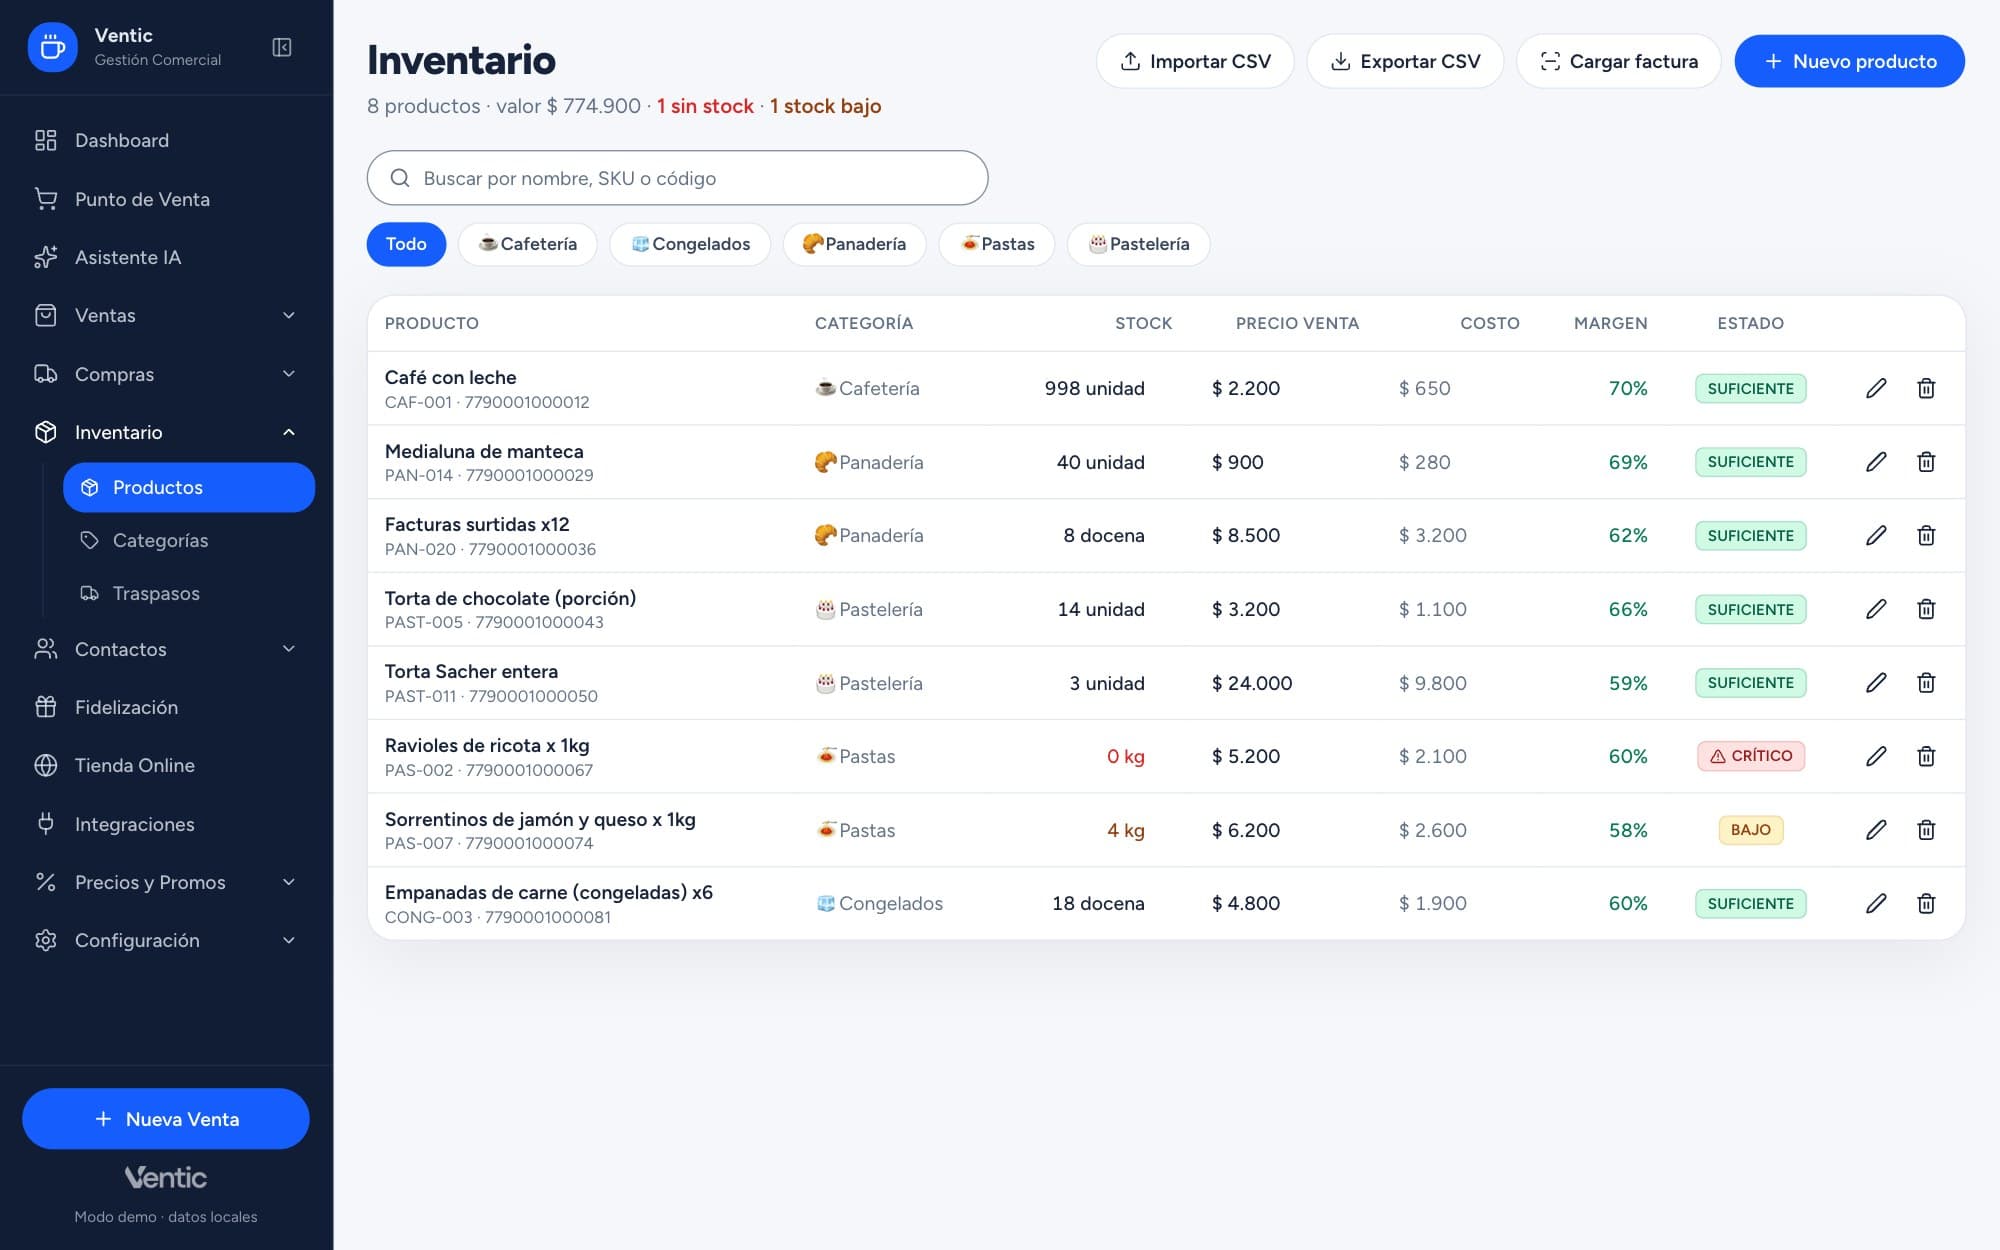Filter by Congelados category
This screenshot has width=2000, height=1250.
pyautogui.click(x=690, y=244)
